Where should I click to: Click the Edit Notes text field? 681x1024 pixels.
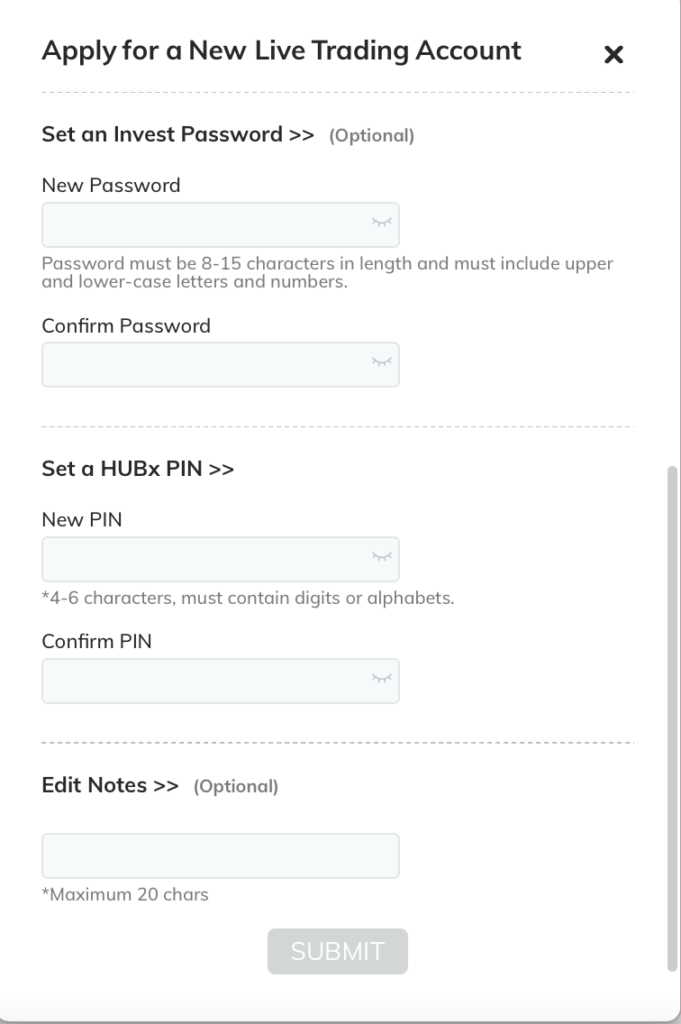coord(221,856)
